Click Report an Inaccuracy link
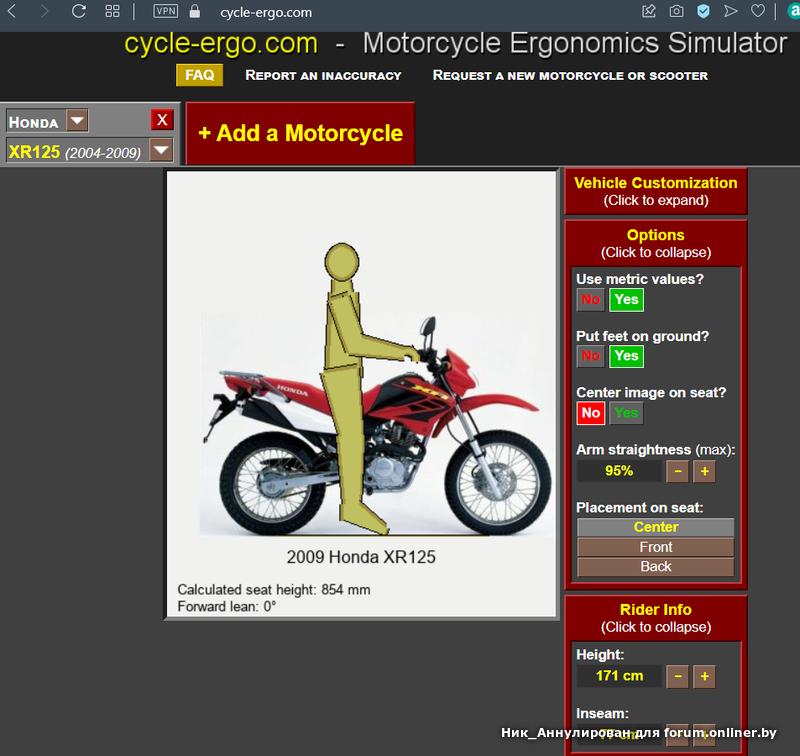This screenshot has height=756, width=800. click(x=323, y=75)
